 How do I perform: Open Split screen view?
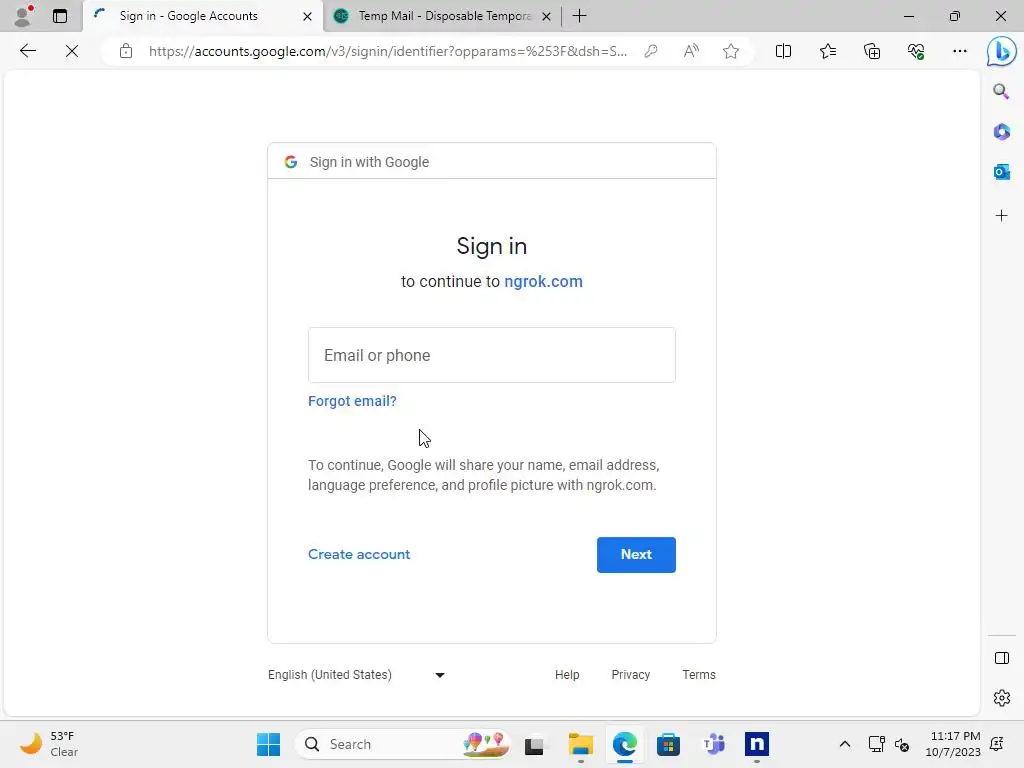783,51
